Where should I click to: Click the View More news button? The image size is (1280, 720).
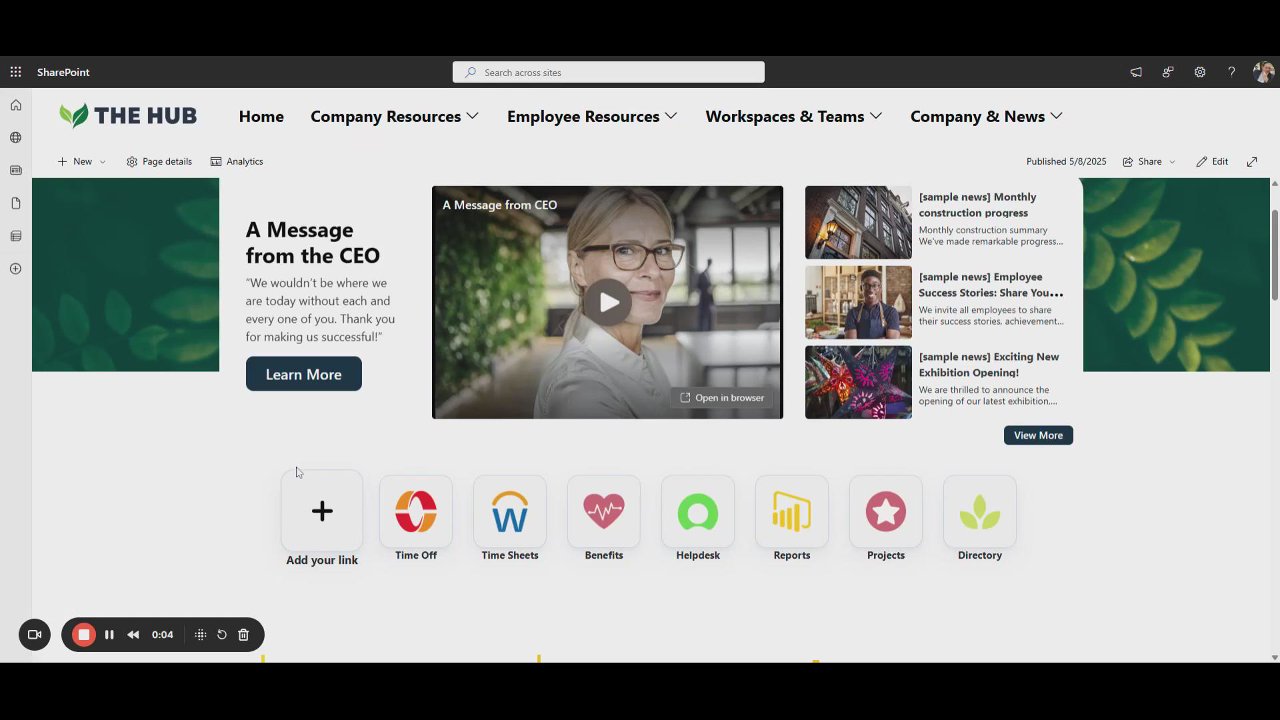click(1038, 435)
